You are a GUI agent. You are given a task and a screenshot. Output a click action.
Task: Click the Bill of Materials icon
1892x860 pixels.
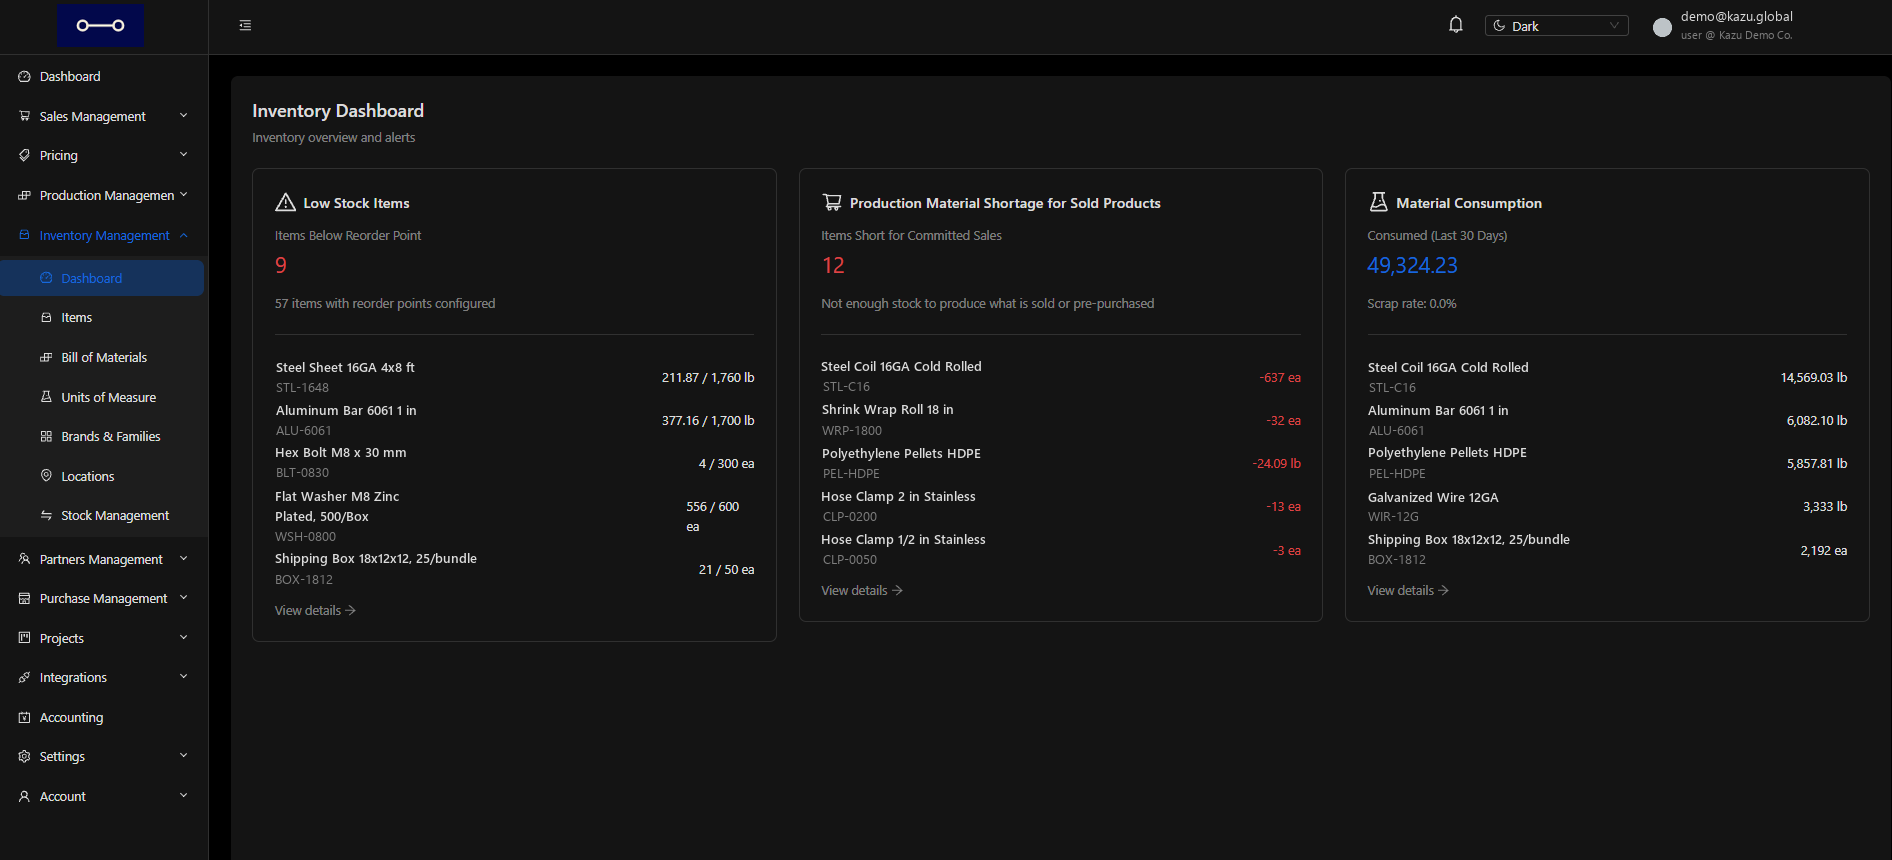click(x=46, y=357)
